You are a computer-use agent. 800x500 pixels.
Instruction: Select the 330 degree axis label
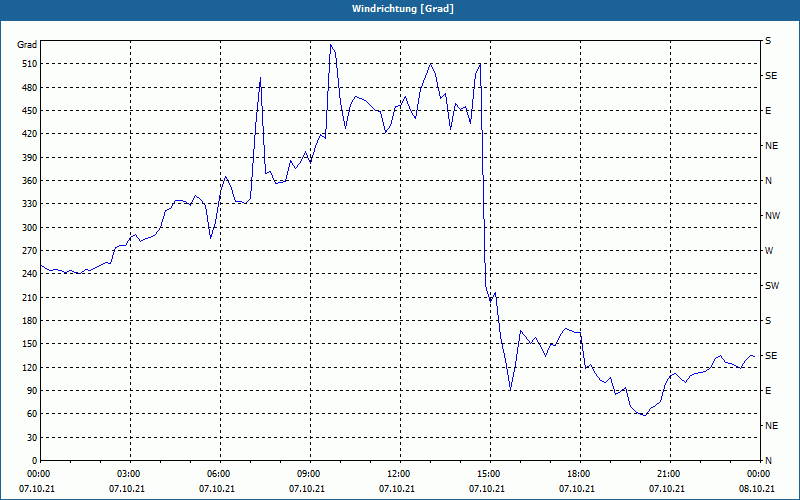30,204
